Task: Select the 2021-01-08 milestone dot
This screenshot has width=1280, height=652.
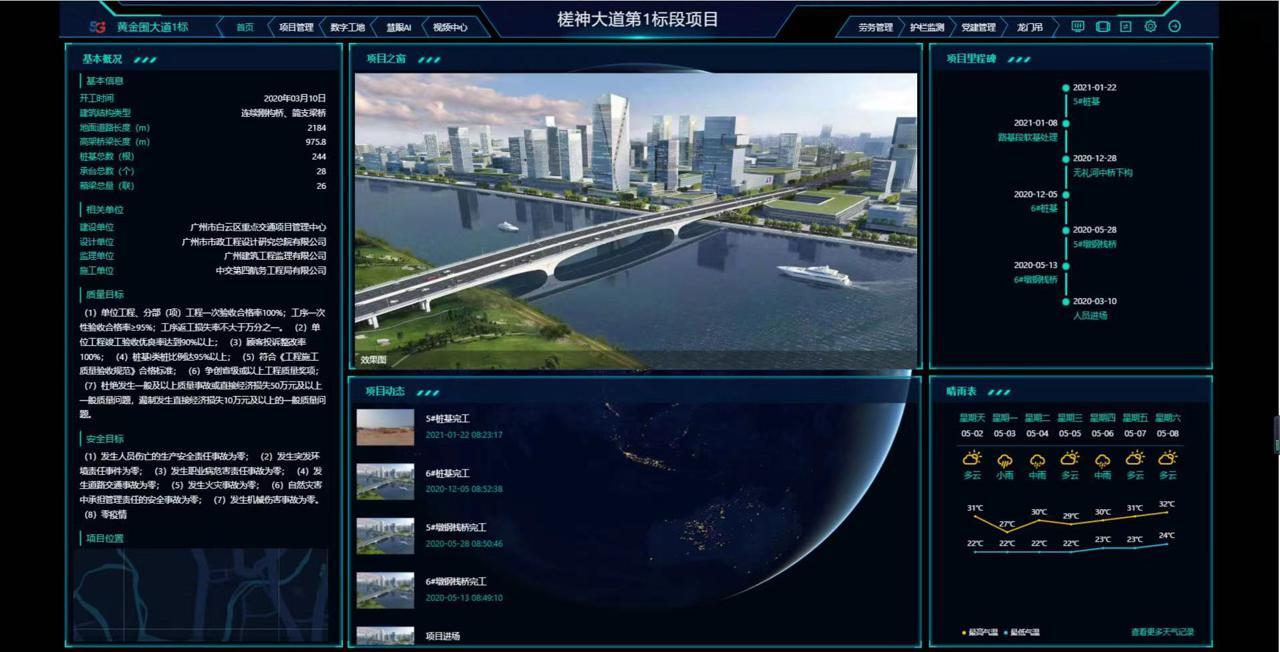Action: click(1066, 123)
